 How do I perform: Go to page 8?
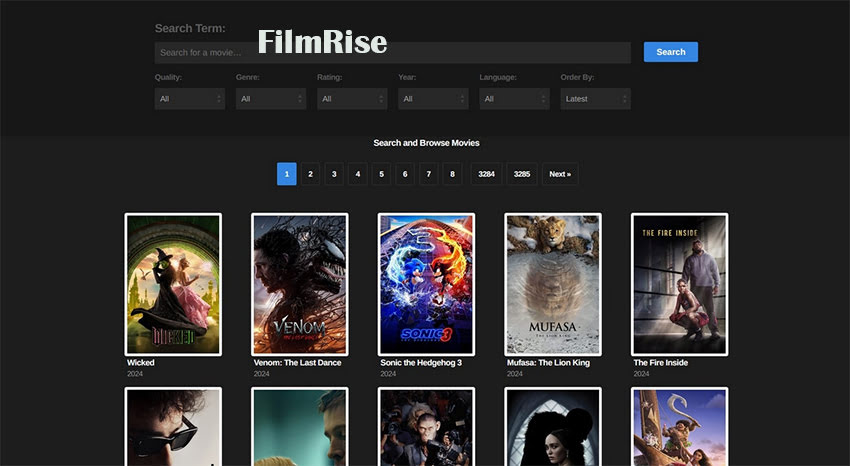(452, 174)
